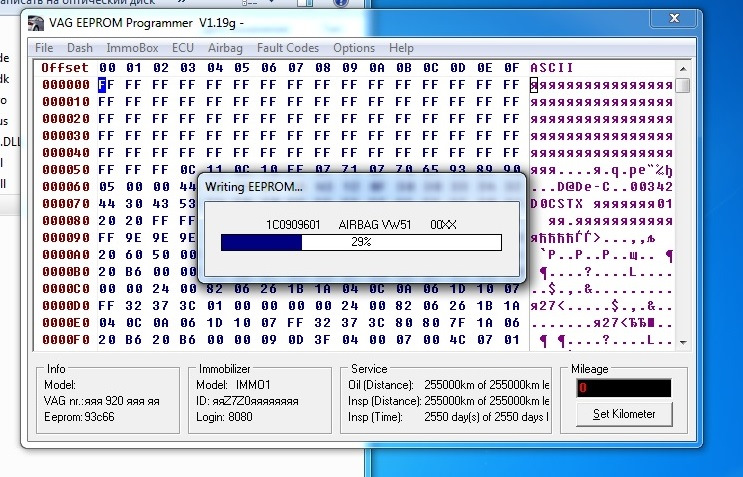This screenshot has width=743, height=477.
Task: Click the offset 0000D0 row label
Action: click(66, 306)
